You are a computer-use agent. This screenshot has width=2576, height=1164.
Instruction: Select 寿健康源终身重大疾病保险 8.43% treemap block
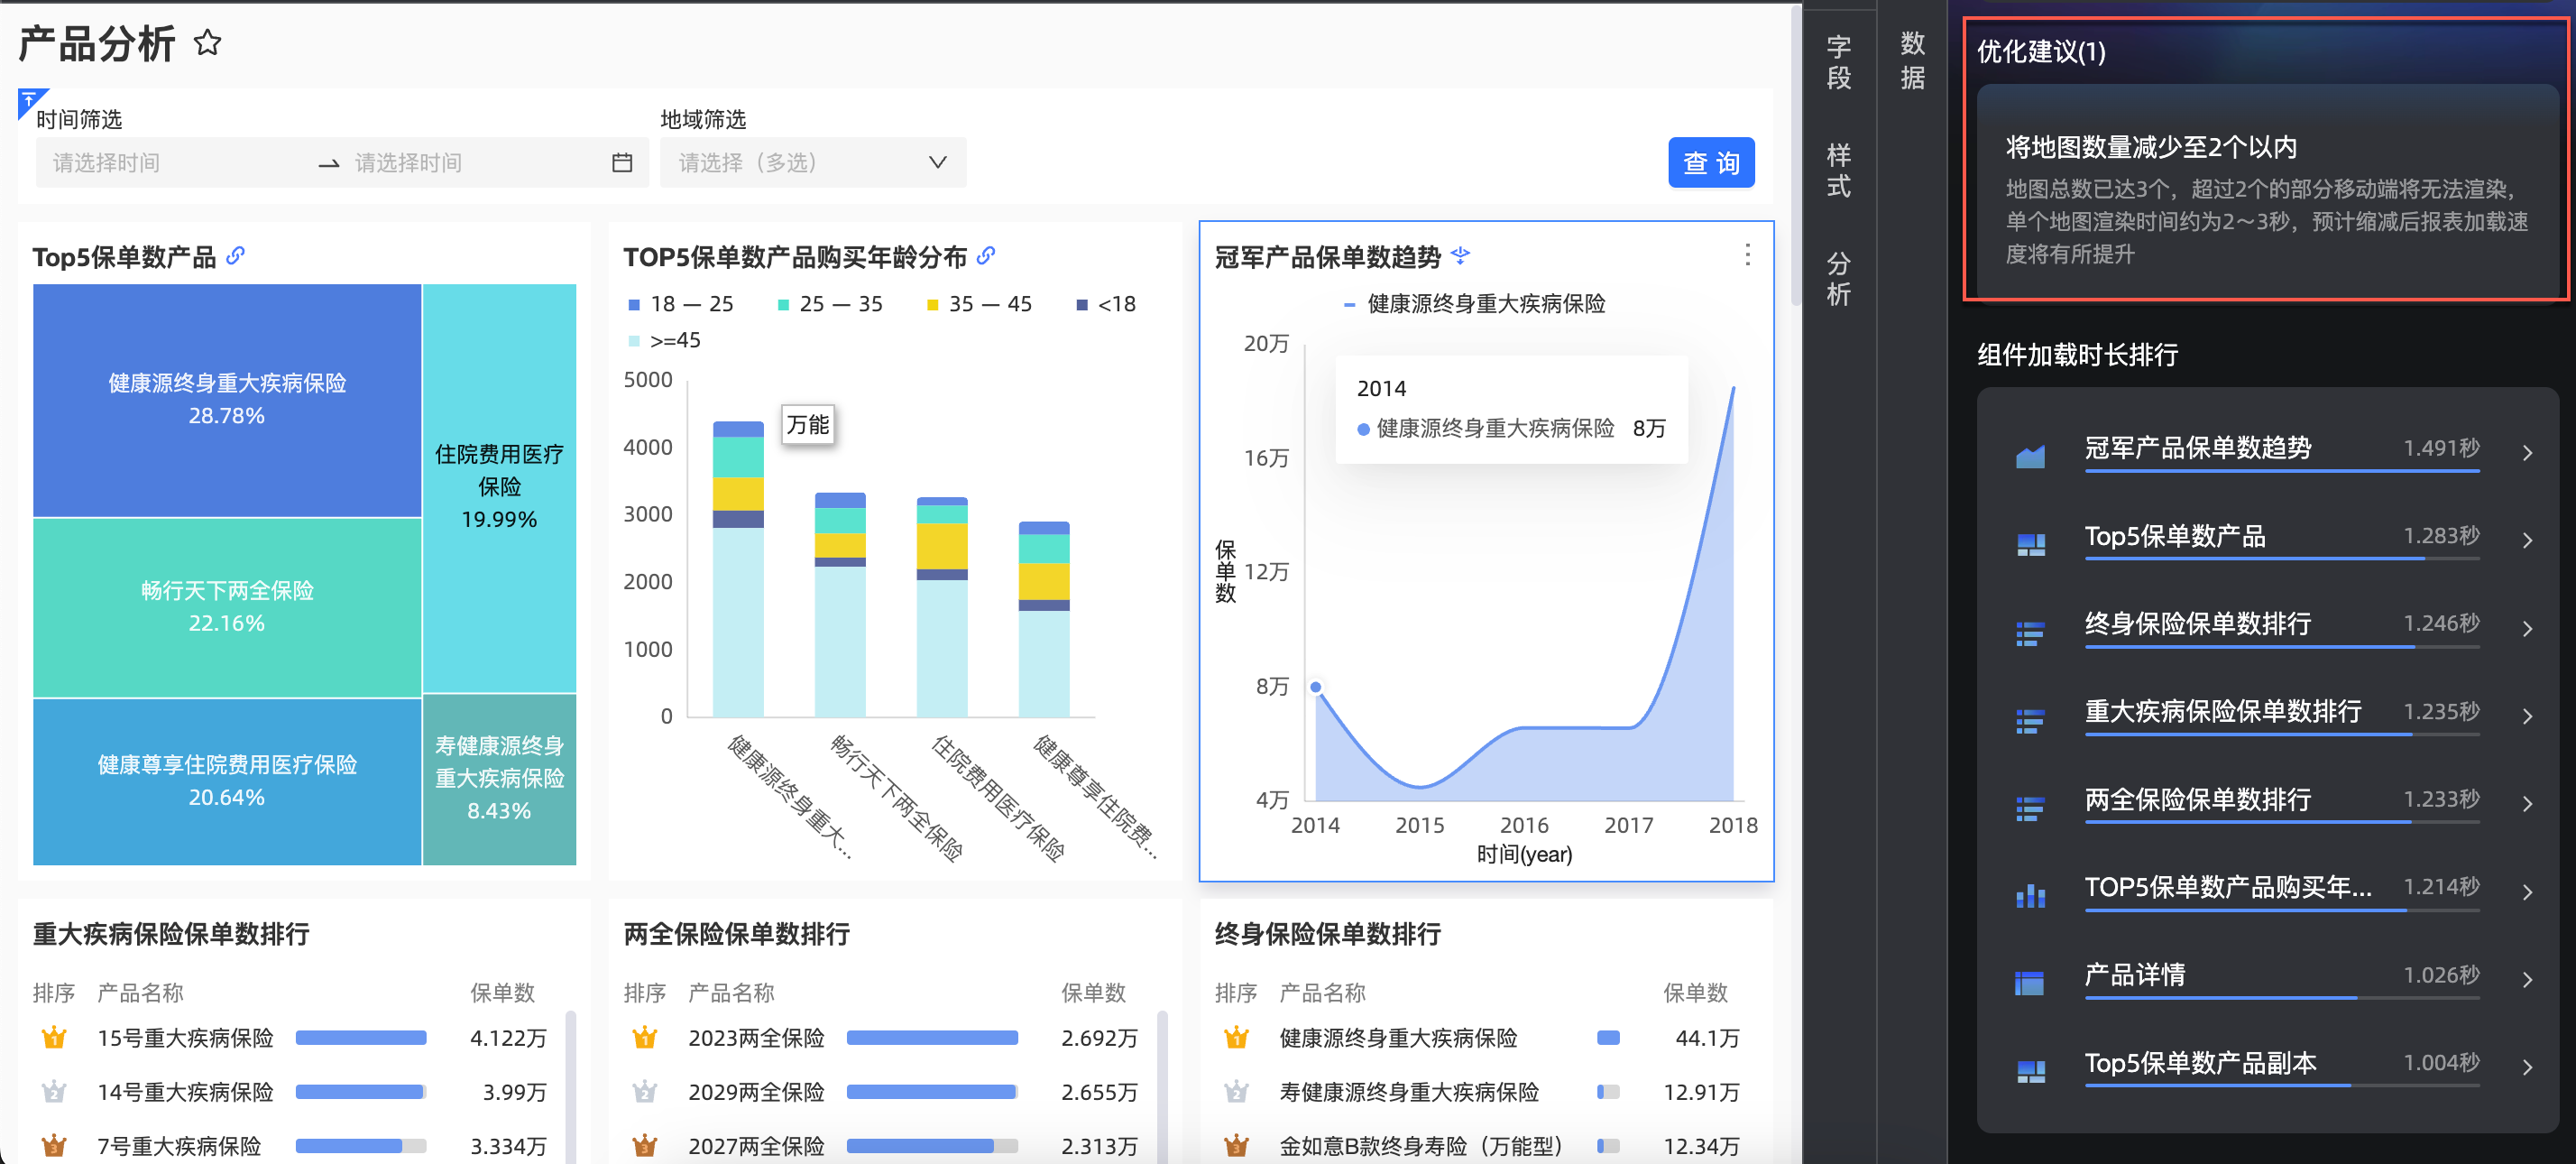point(499,779)
